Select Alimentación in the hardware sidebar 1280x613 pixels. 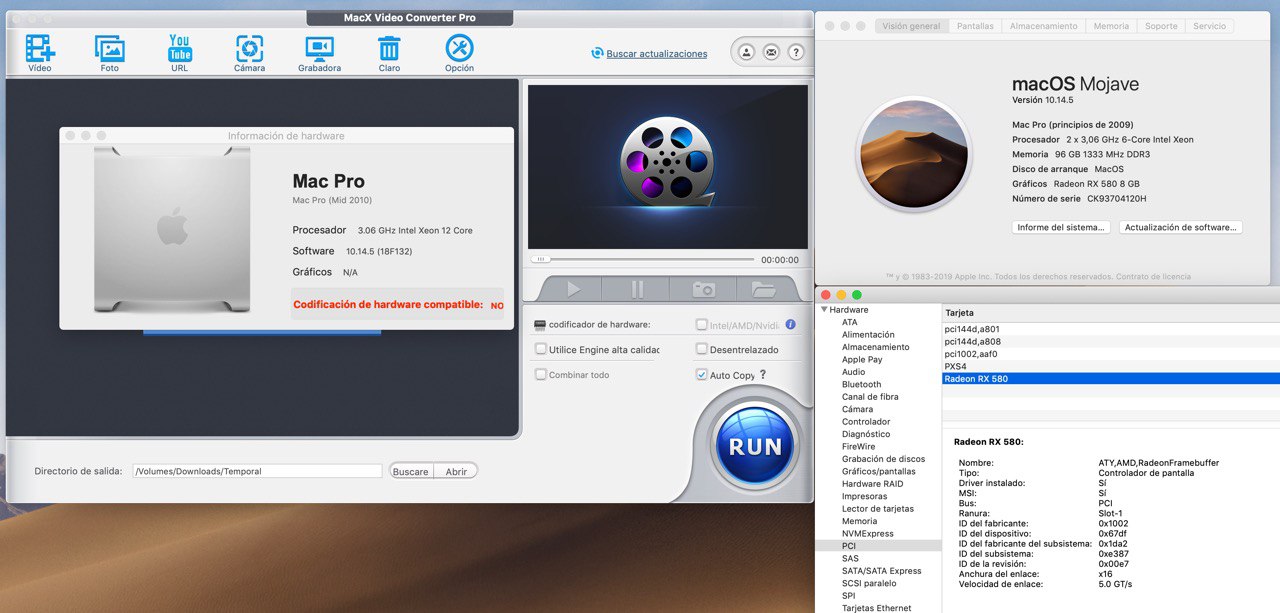[868, 335]
